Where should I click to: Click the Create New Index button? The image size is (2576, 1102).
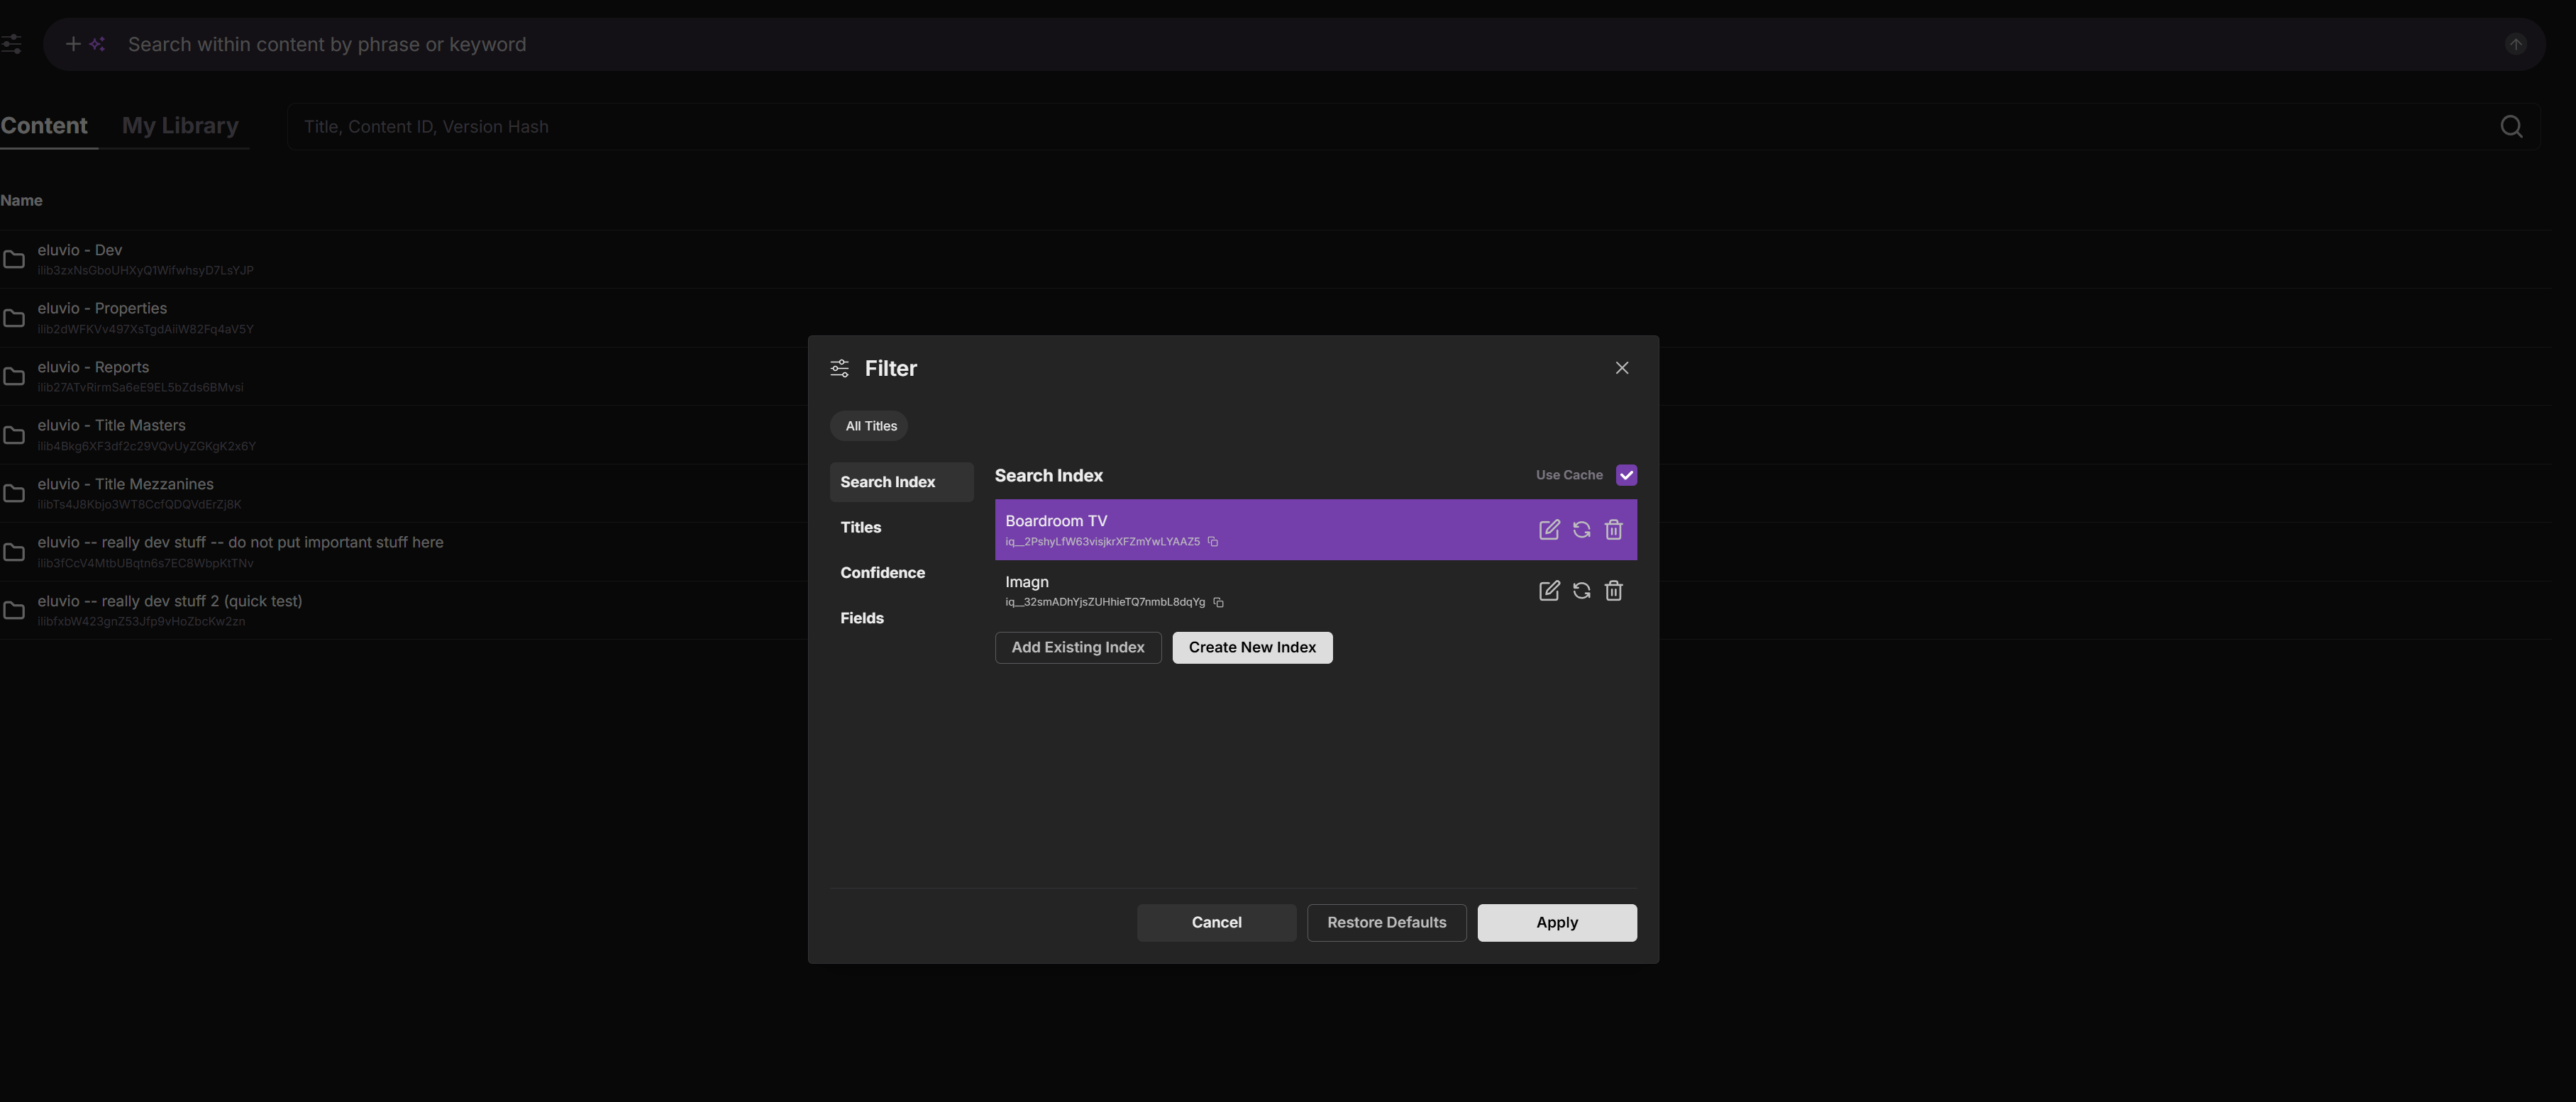tap(1252, 647)
